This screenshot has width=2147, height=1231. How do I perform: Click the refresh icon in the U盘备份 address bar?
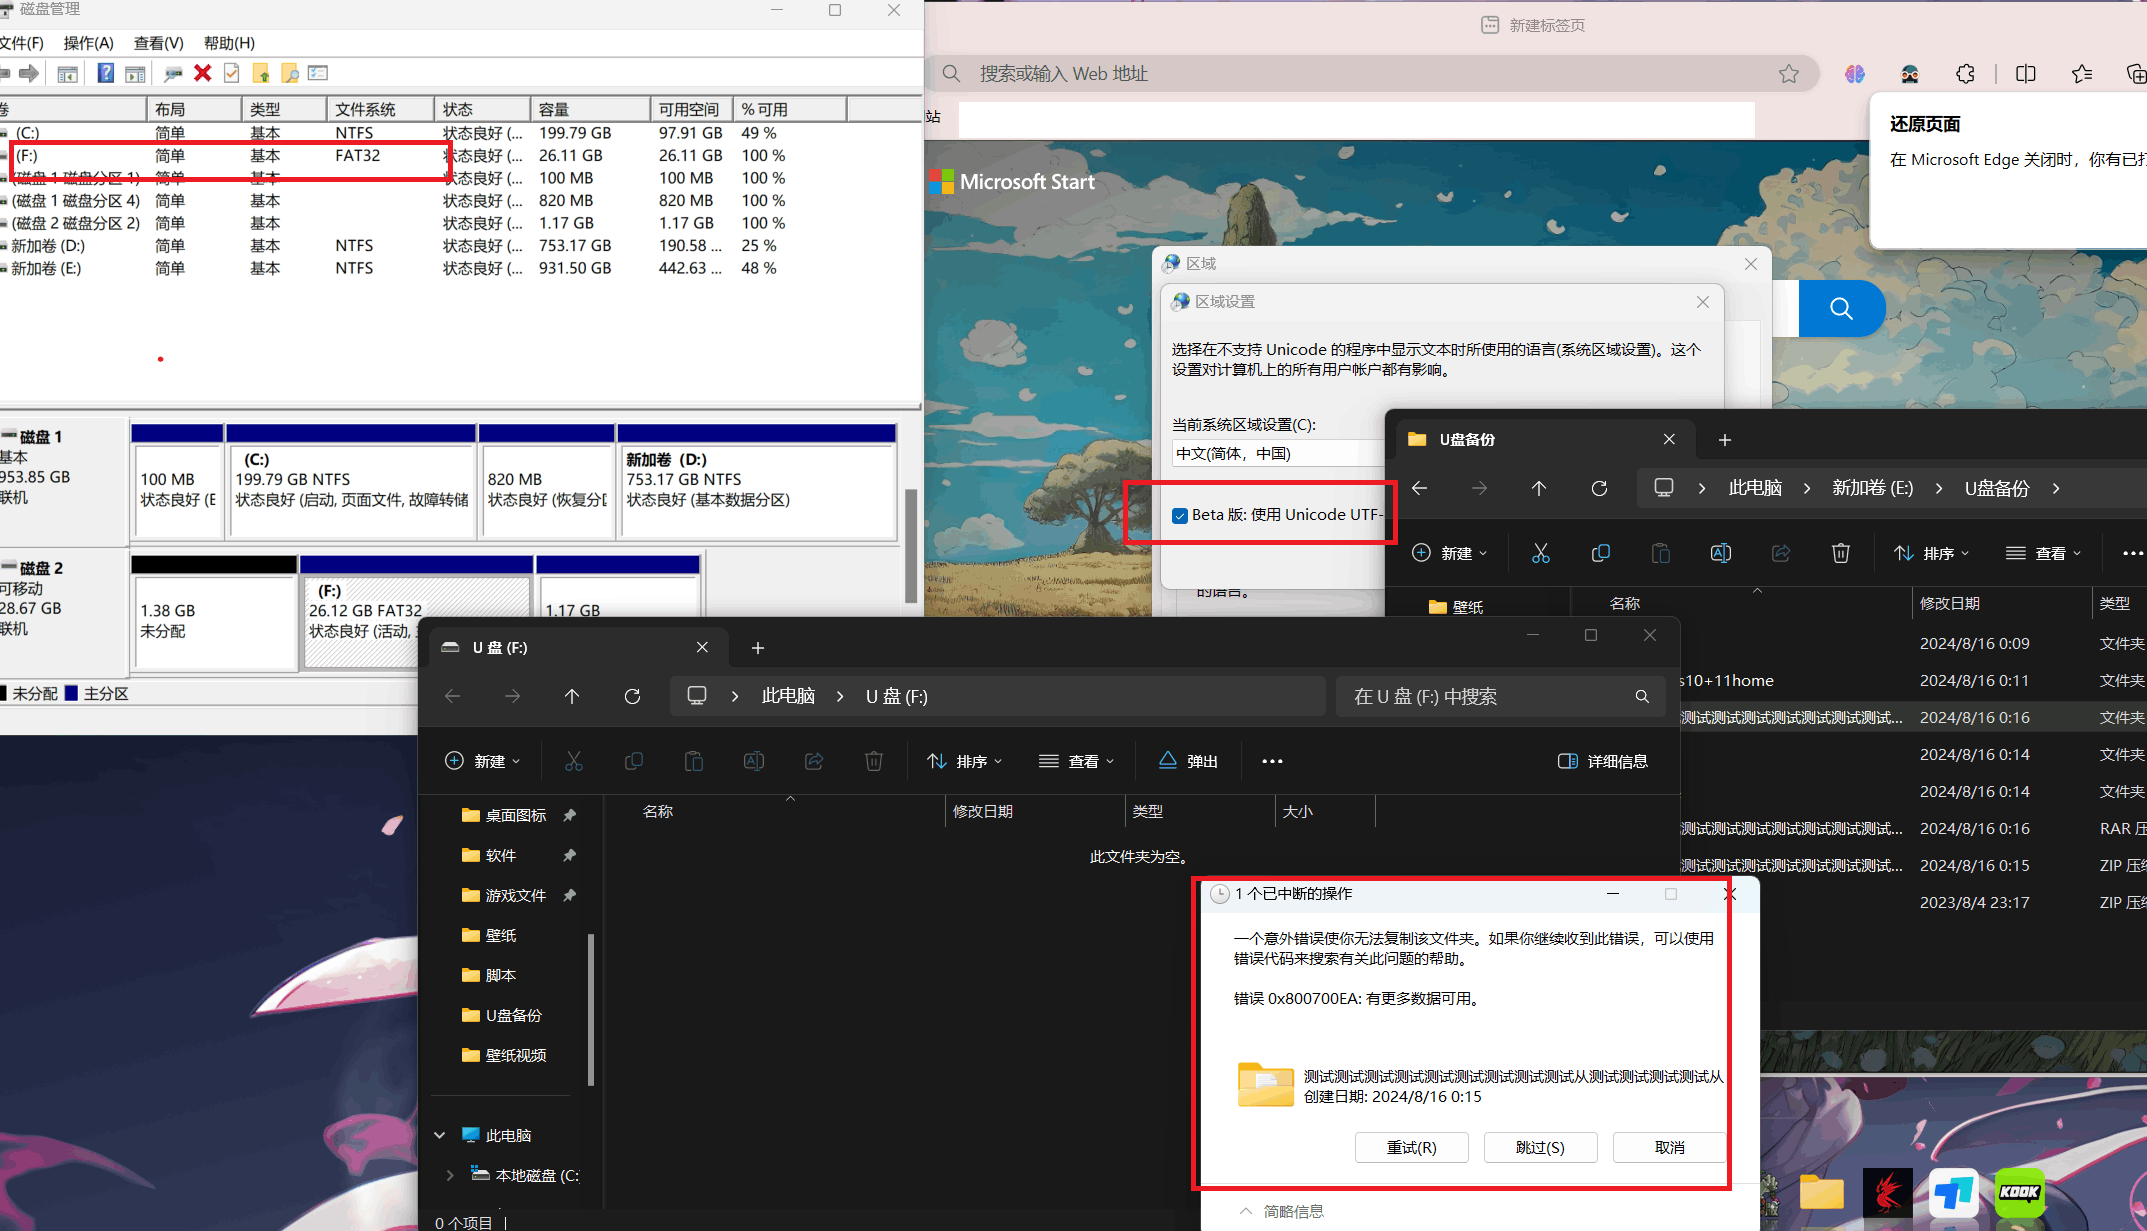[1599, 488]
